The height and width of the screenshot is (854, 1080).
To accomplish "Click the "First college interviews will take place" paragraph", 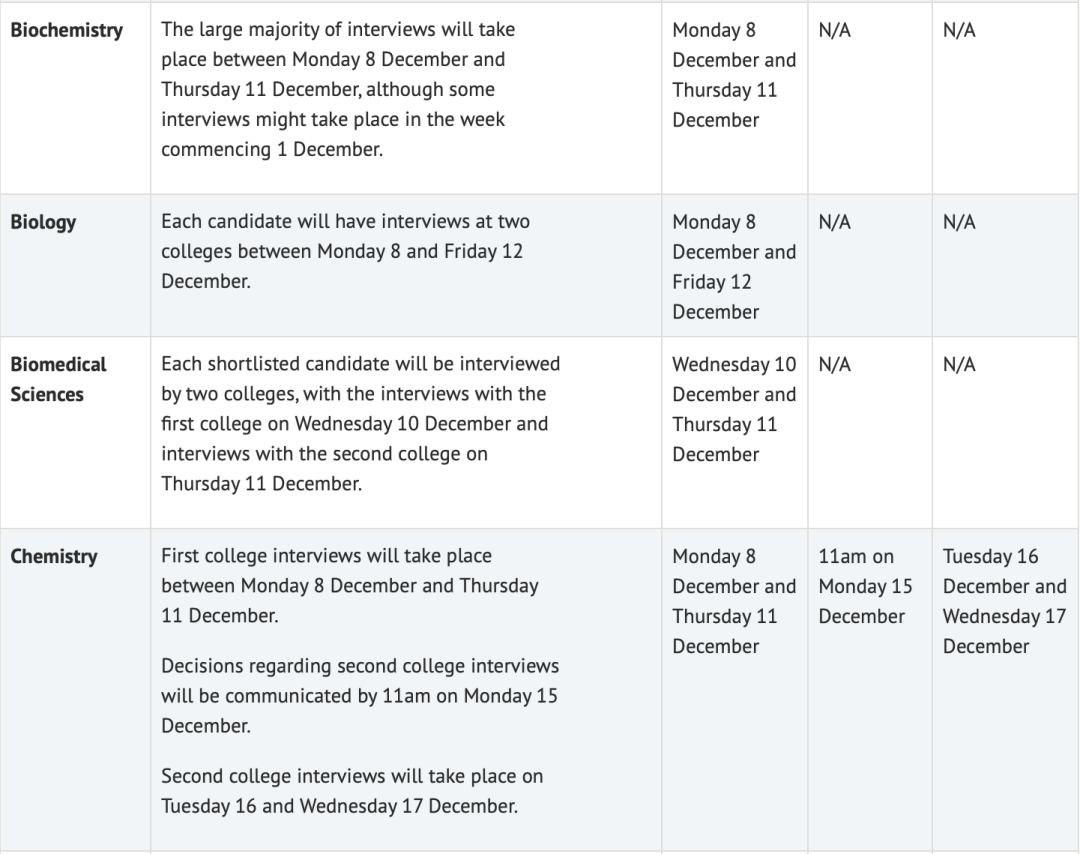I will pyautogui.click(x=349, y=585).
